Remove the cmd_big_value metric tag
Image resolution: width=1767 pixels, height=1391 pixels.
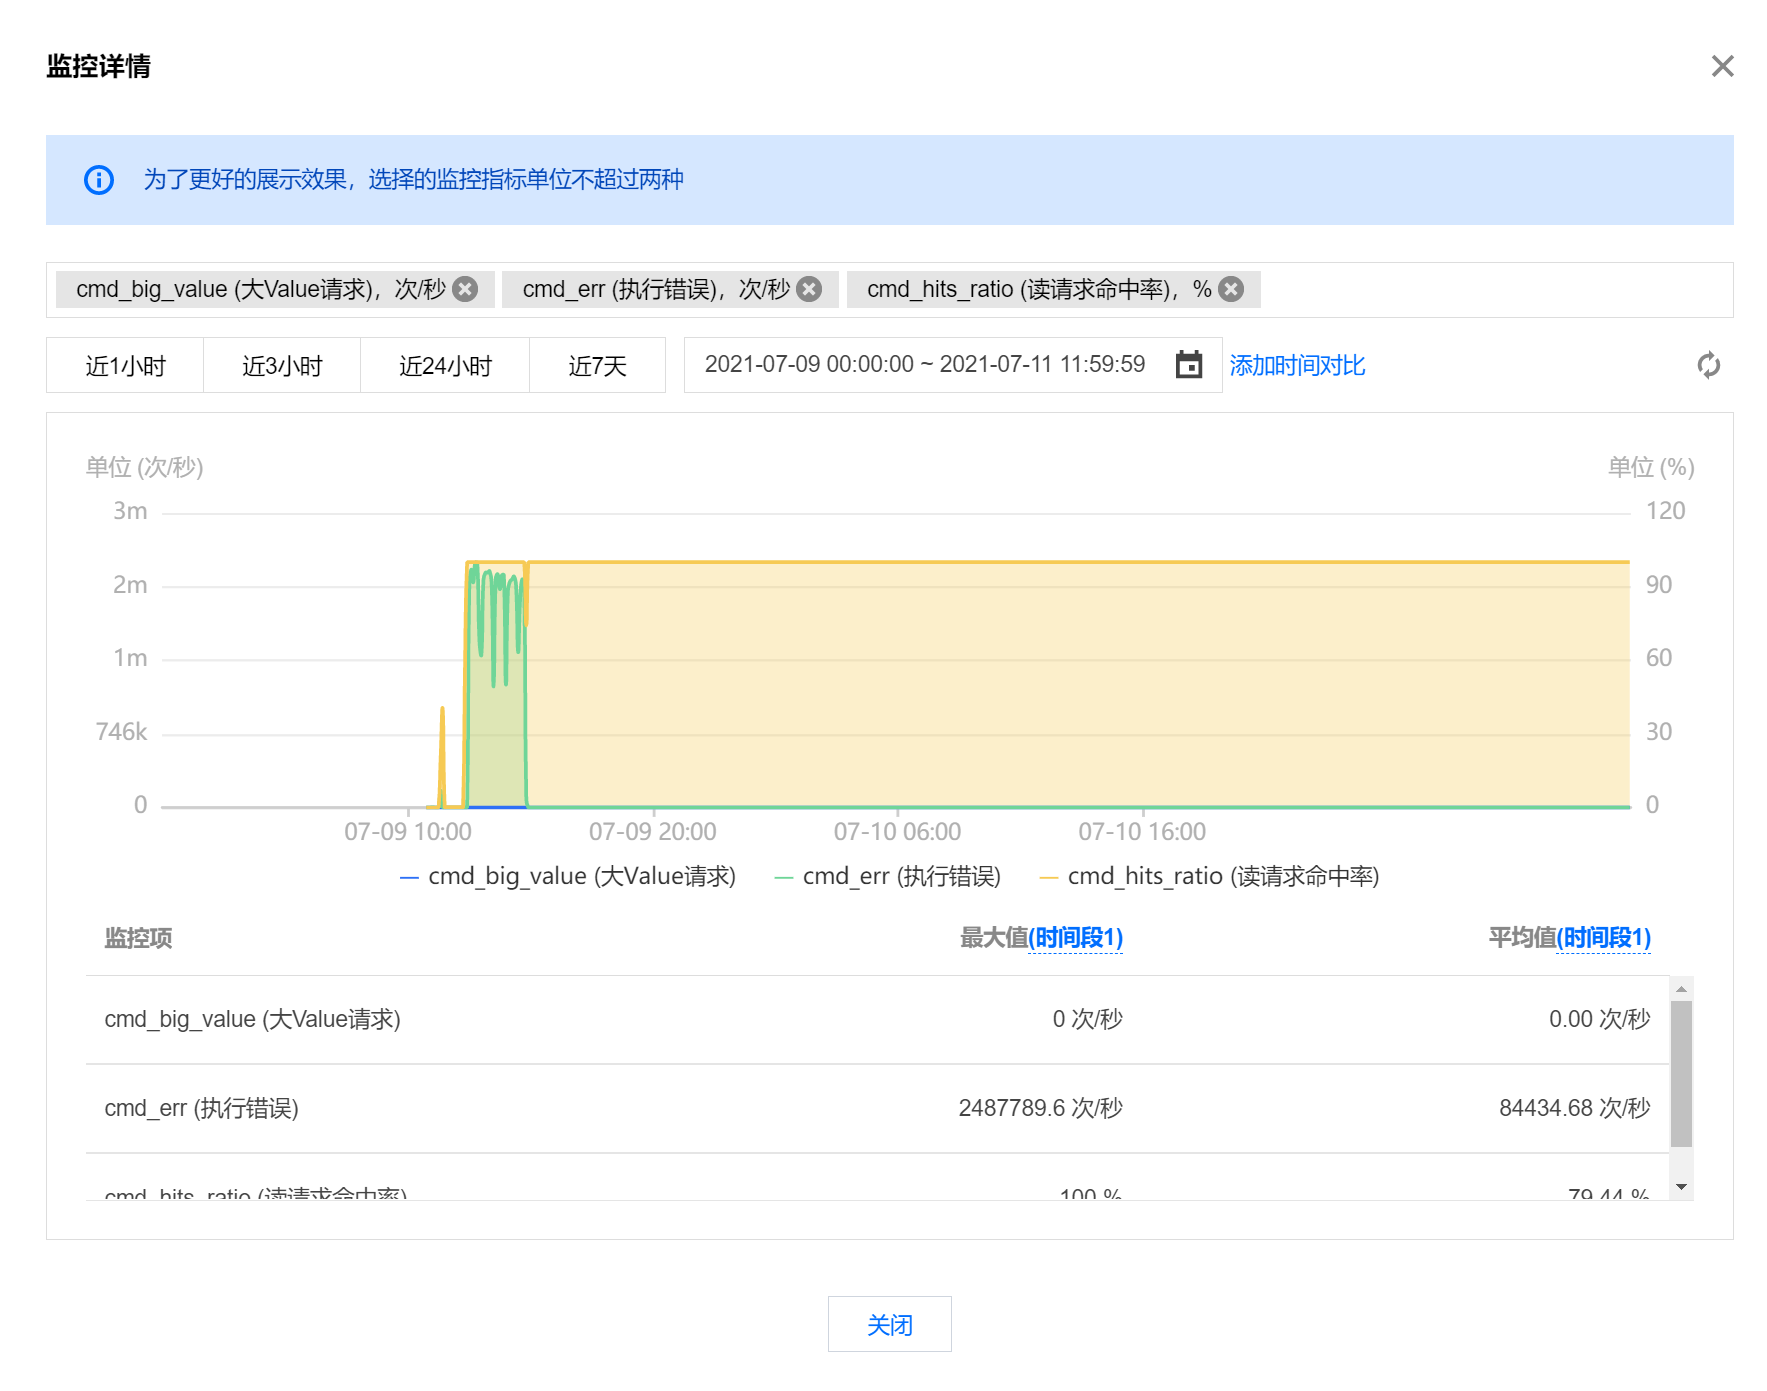465,289
